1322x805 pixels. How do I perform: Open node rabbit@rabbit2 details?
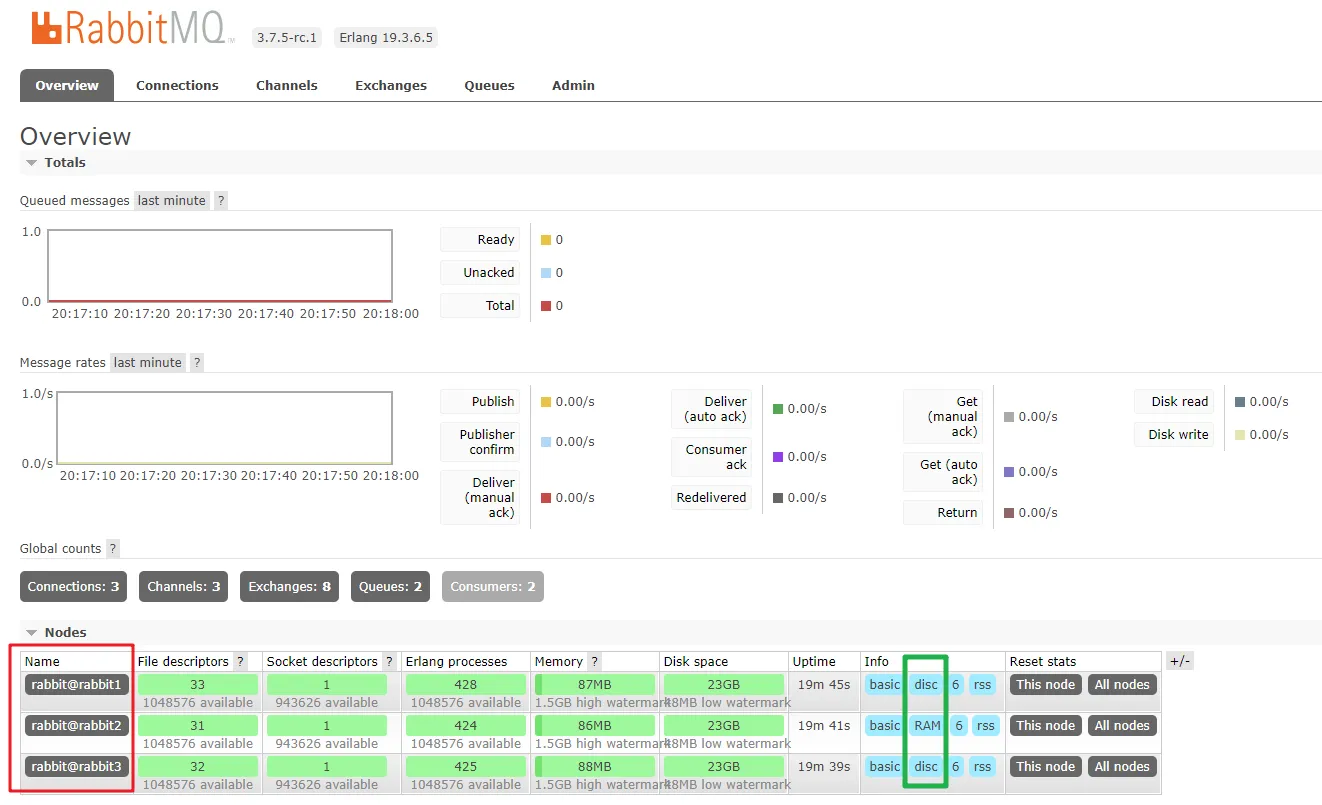[x=76, y=726]
